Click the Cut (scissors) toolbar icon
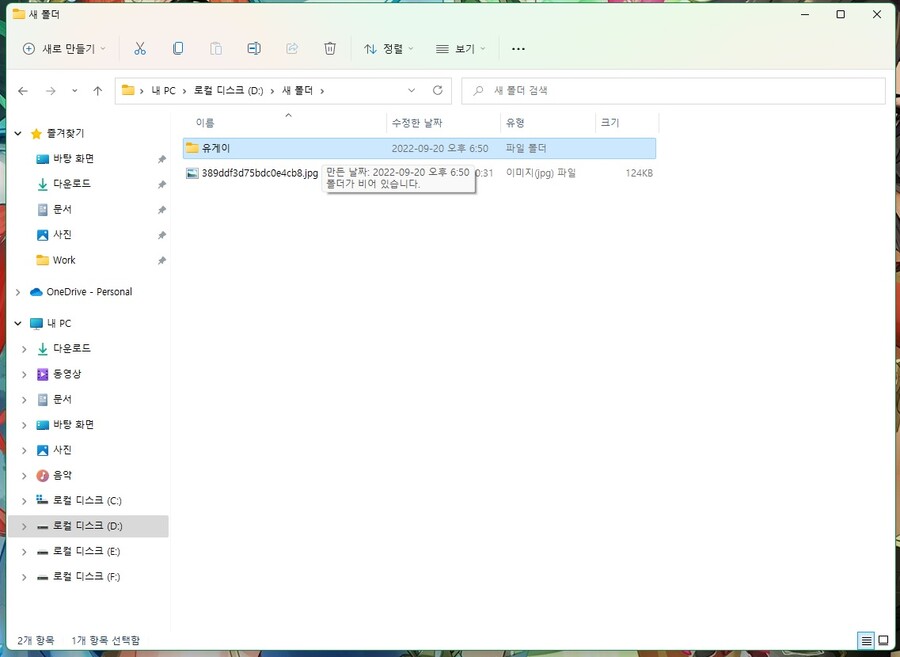The width and height of the screenshot is (900, 657). [140, 48]
